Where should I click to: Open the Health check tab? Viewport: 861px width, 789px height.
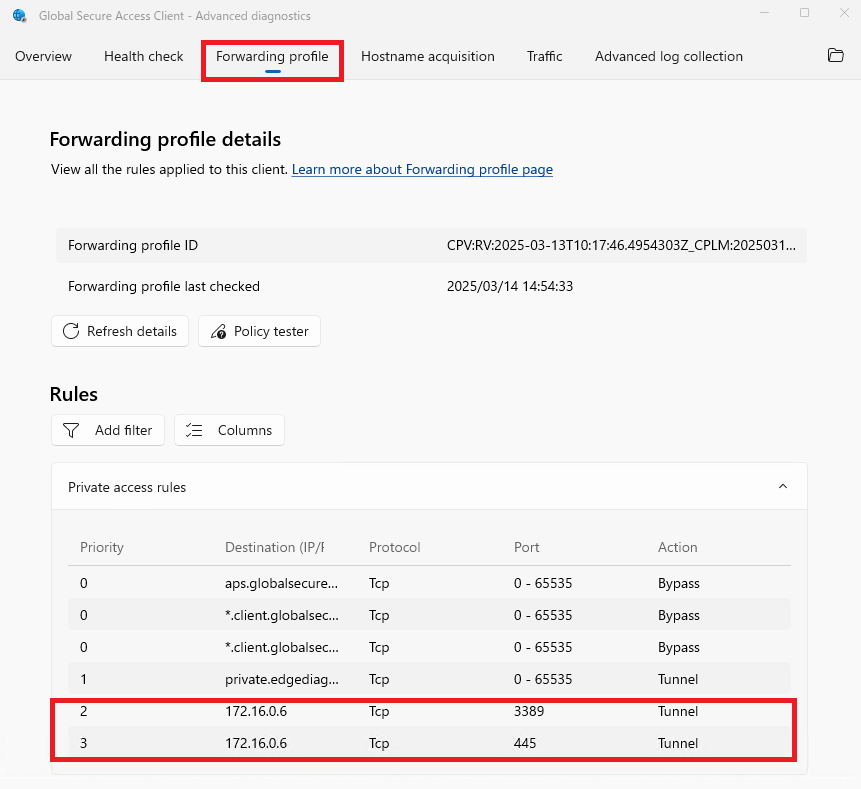(143, 56)
